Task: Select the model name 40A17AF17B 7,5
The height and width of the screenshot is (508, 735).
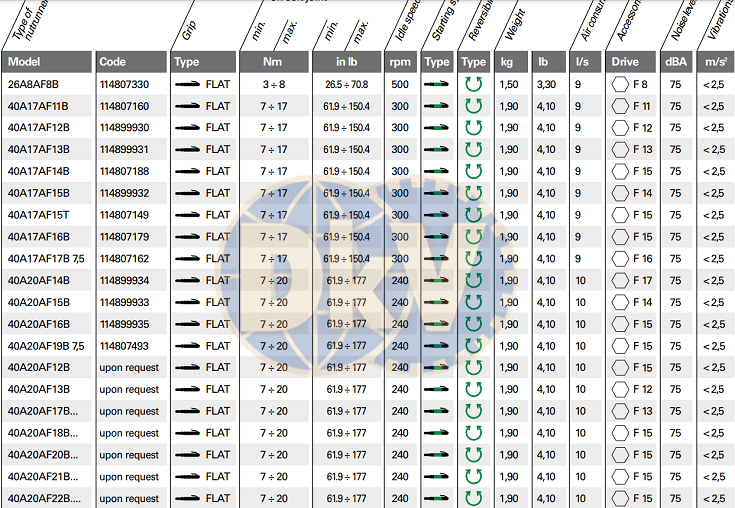Action: pos(45,259)
